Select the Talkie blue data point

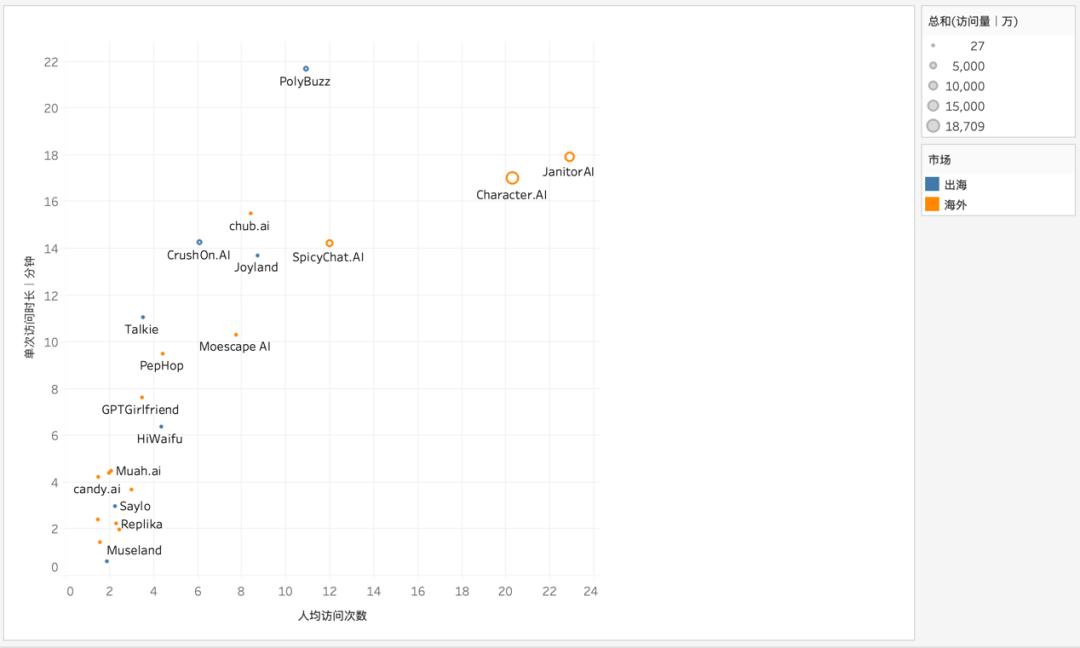click(x=143, y=317)
